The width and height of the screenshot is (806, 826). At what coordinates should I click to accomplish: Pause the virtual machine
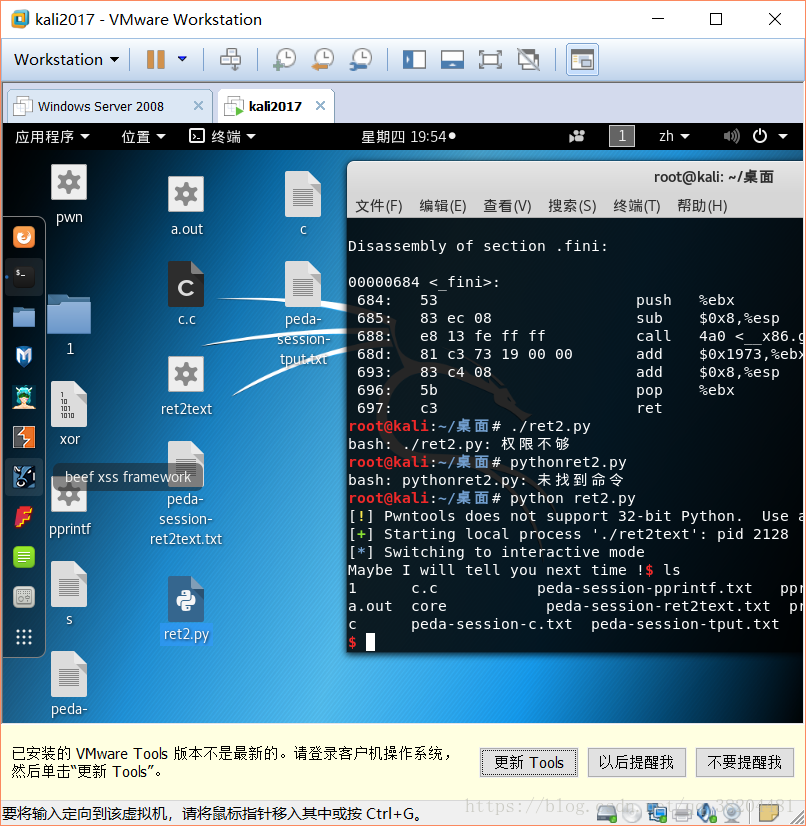[x=155, y=60]
